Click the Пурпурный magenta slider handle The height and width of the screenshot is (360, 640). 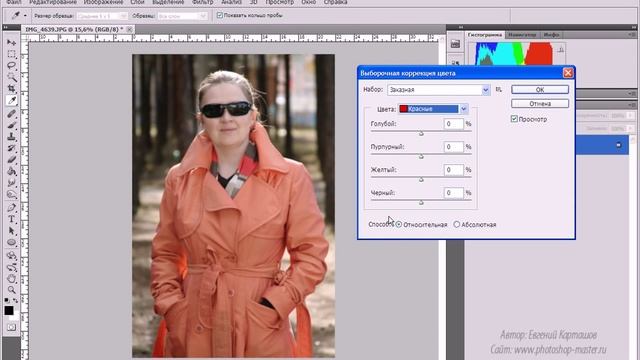421,156
